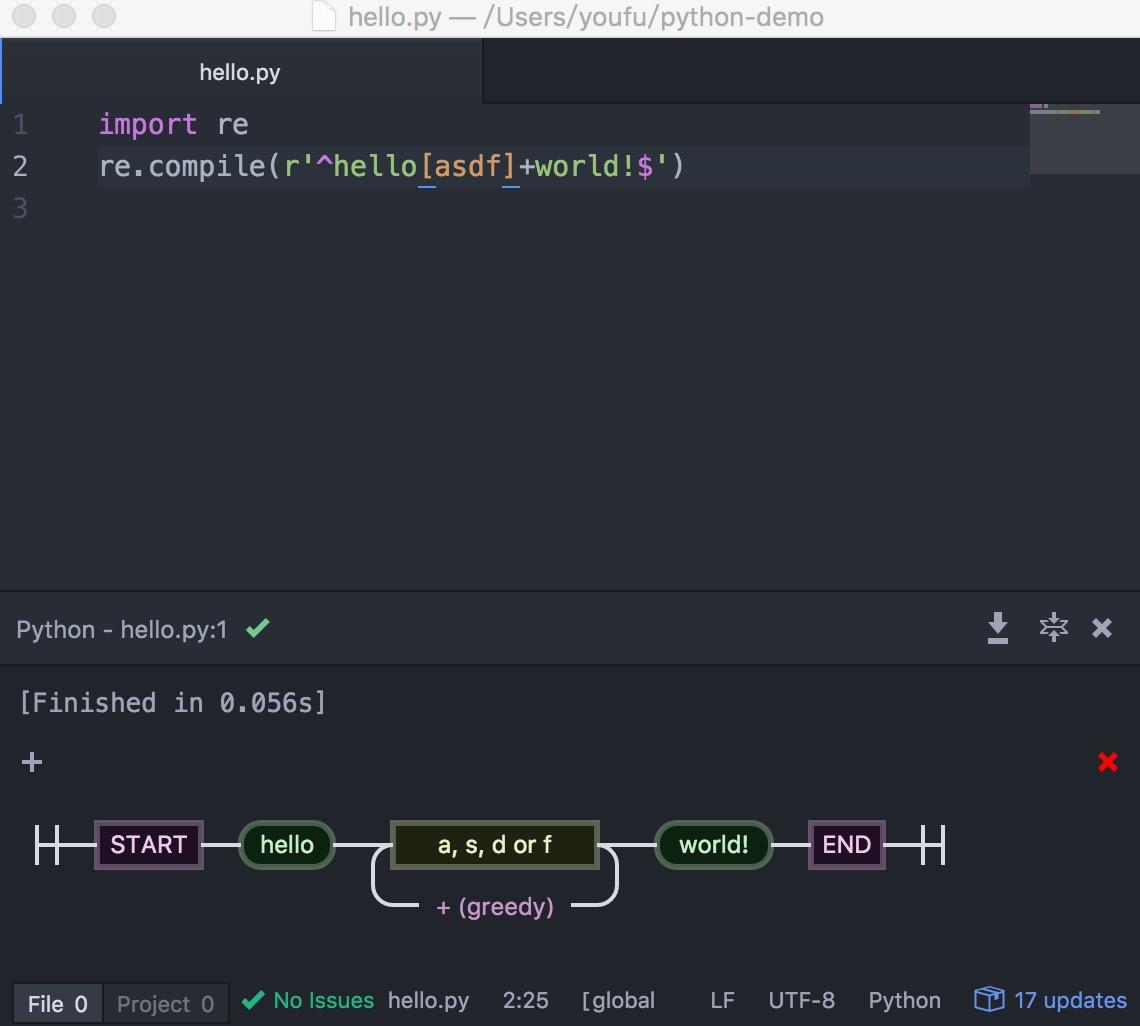Open the File 0 linter scope tab
Image resolution: width=1140 pixels, height=1026 pixels.
pyautogui.click(x=57, y=1003)
